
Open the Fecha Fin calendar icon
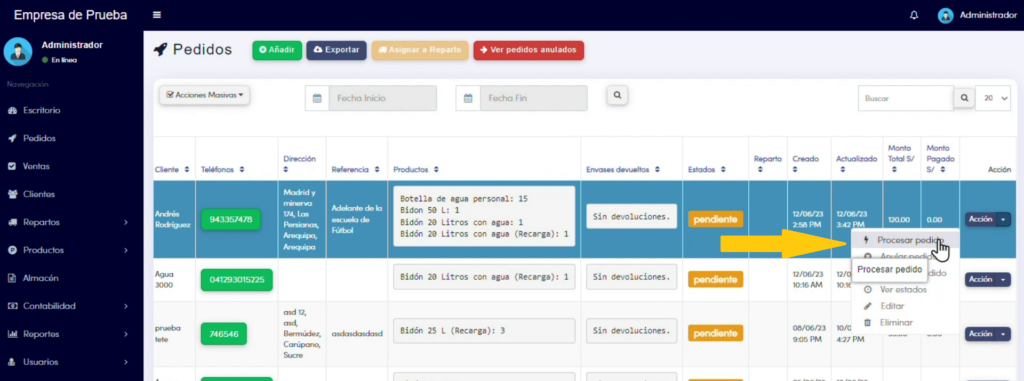point(468,99)
